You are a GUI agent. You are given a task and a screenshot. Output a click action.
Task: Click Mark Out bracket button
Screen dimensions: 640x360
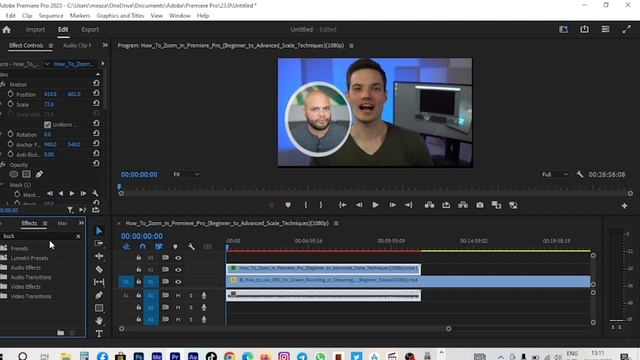(321, 205)
